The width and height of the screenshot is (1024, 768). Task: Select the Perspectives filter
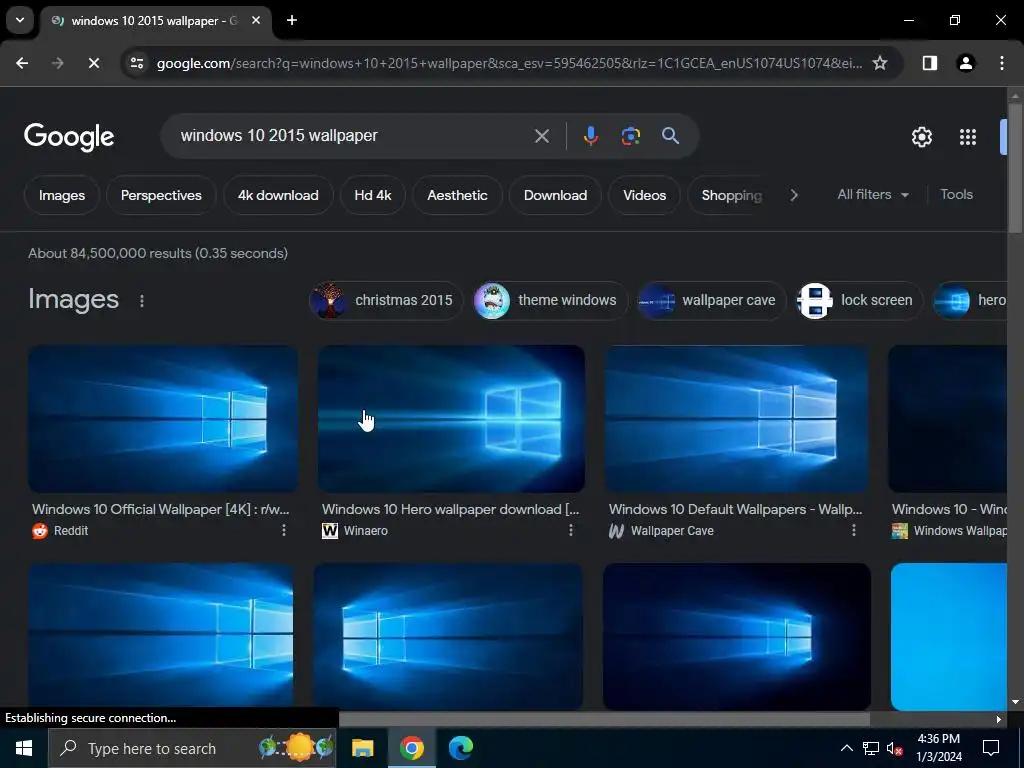coord(161,195)
